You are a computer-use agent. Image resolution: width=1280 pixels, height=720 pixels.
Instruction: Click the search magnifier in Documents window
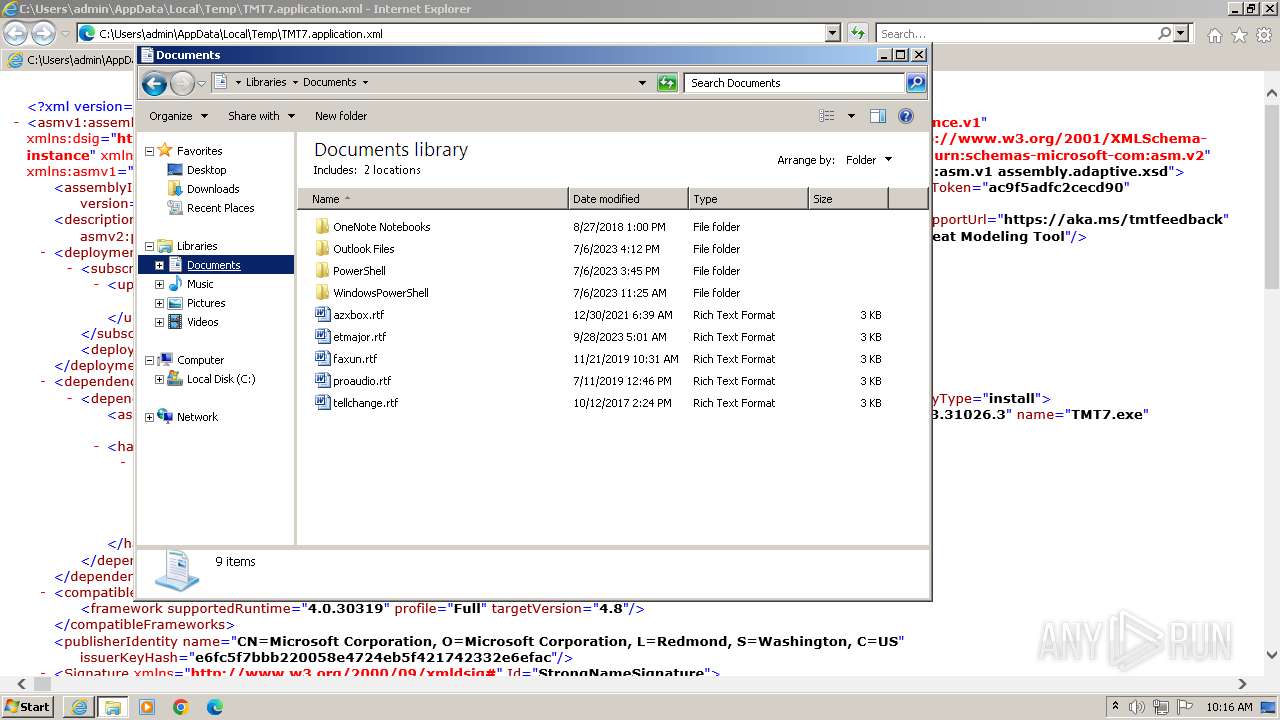click(916, 83)
